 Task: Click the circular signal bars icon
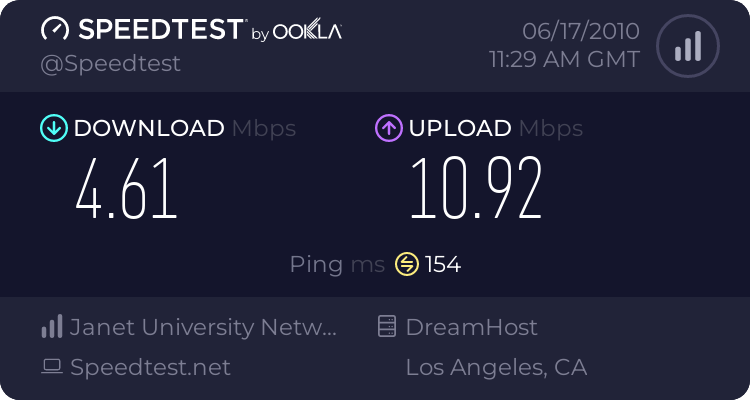point(688,46)
